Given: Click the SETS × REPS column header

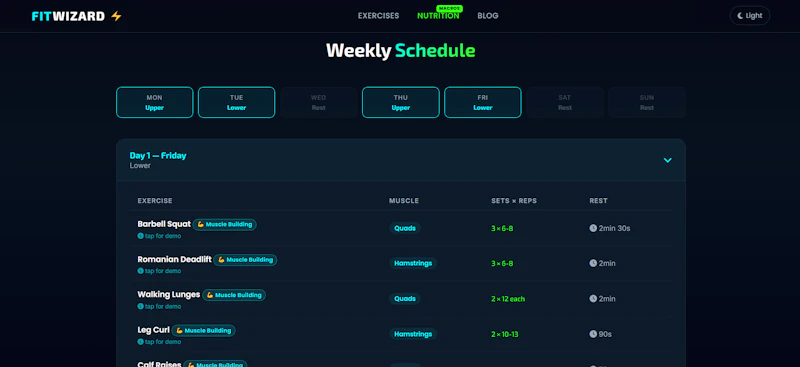Looking at the screenshot, I should (514, 201).
